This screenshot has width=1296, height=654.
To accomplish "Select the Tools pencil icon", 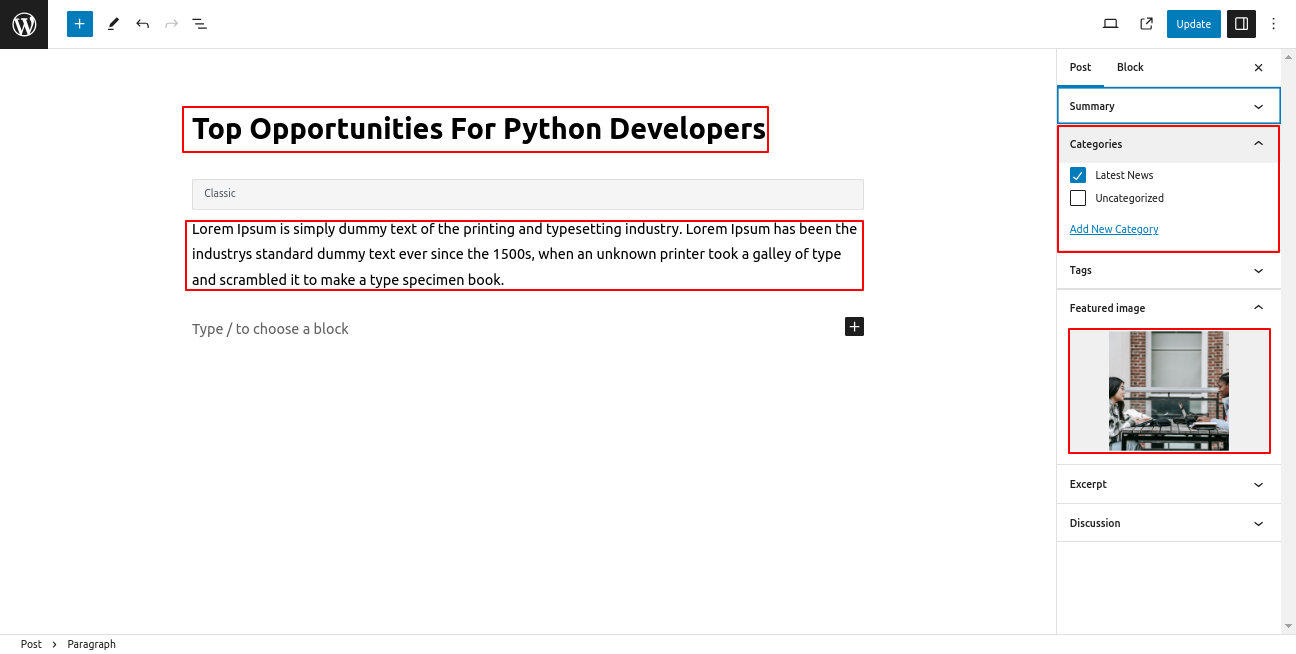I will point(113,24).
